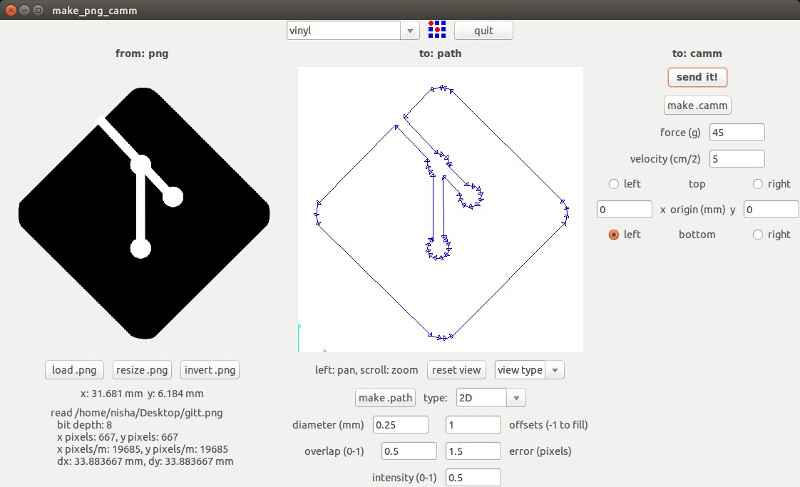Image resolution: width=800 pixels, height=487 pixels.
Task: Send the job with 'send it!' button
Action: click(x=697, y=77)
